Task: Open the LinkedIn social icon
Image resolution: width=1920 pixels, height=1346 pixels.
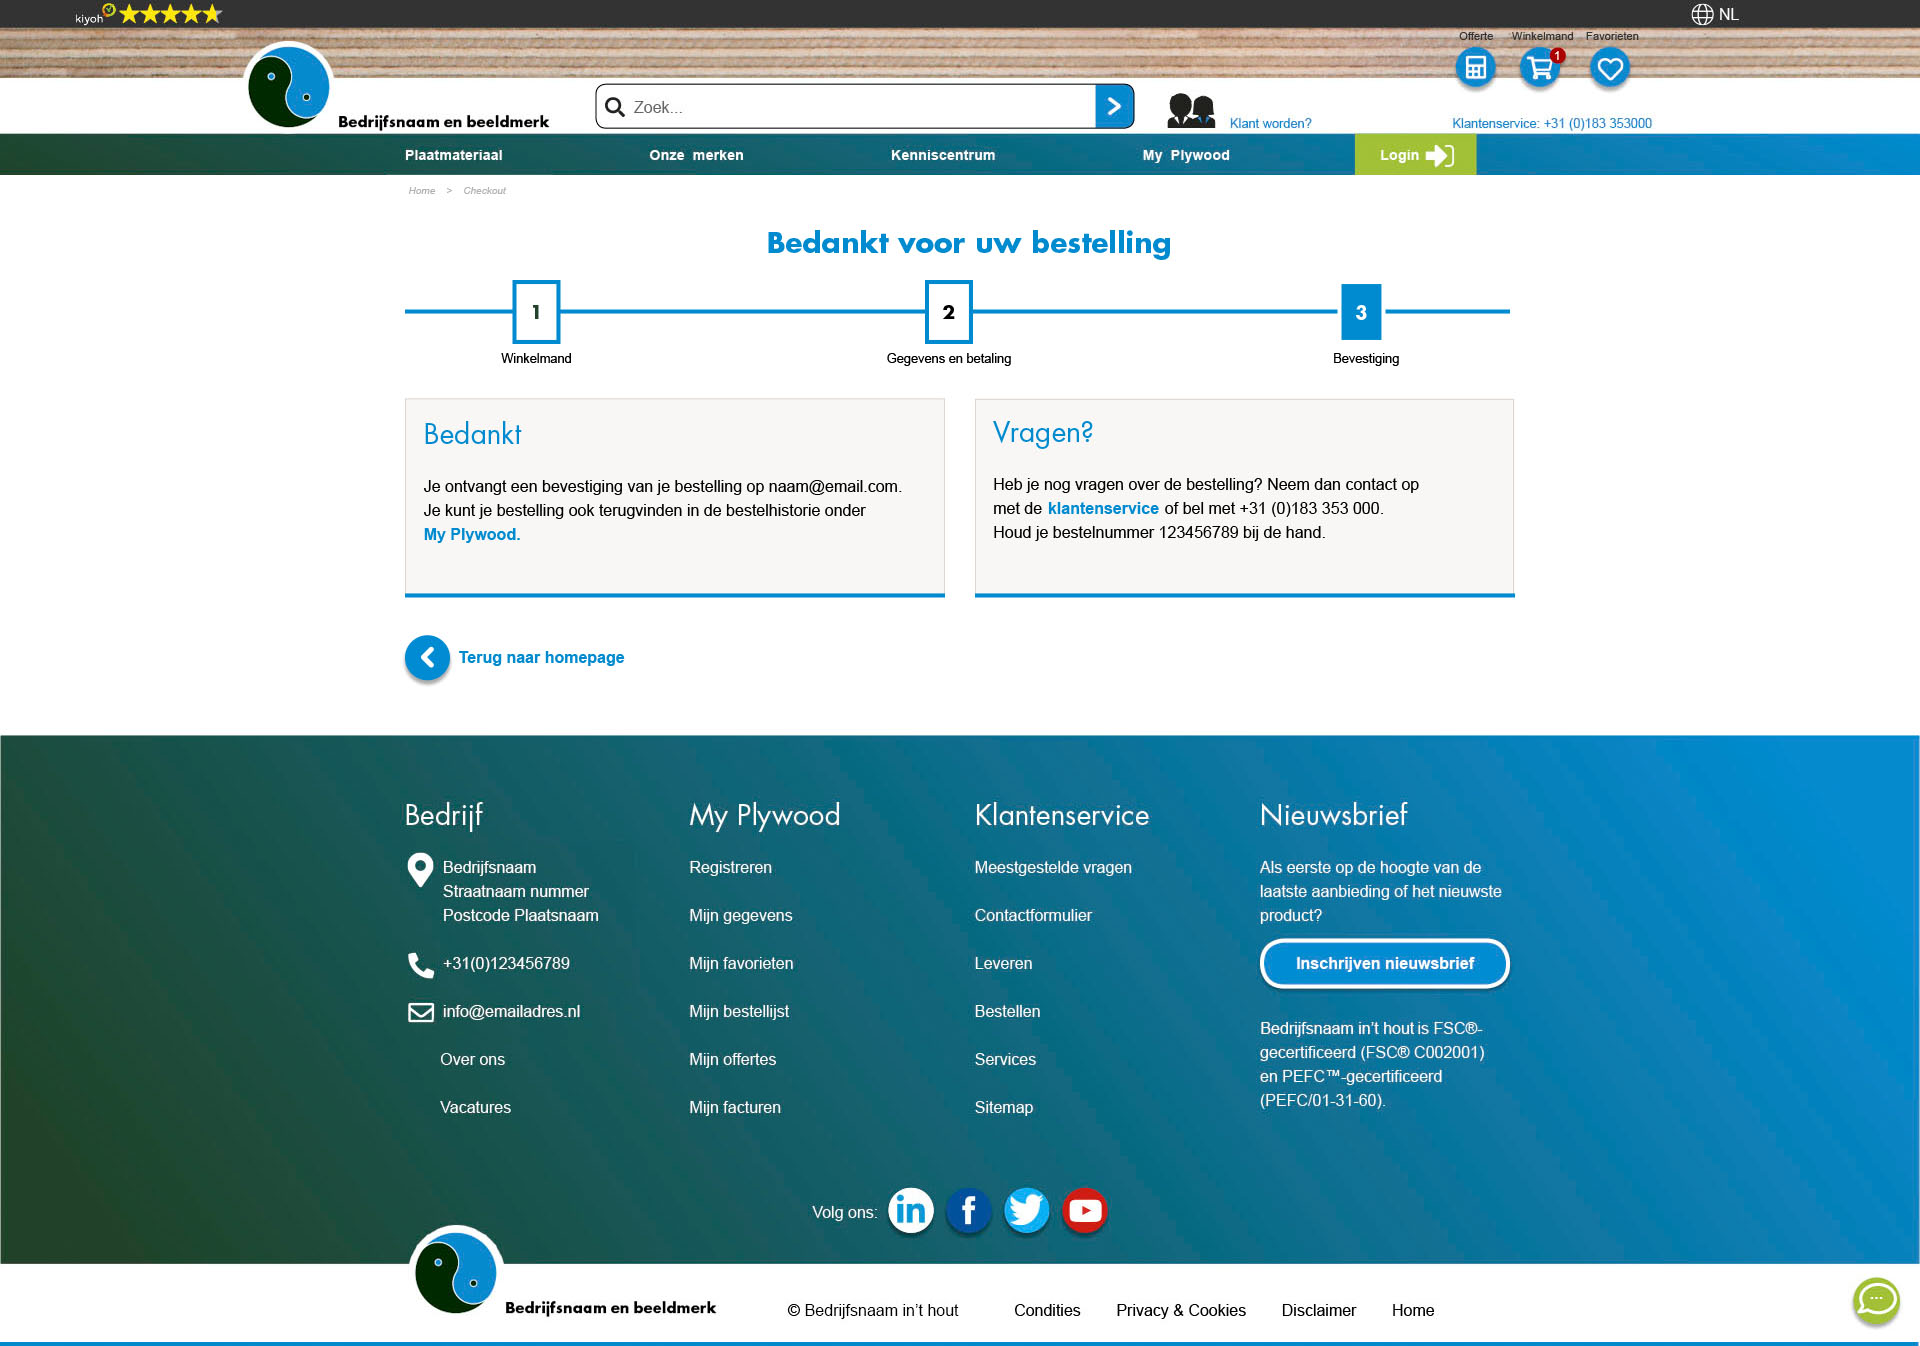Action: (x=910, y=1211)
